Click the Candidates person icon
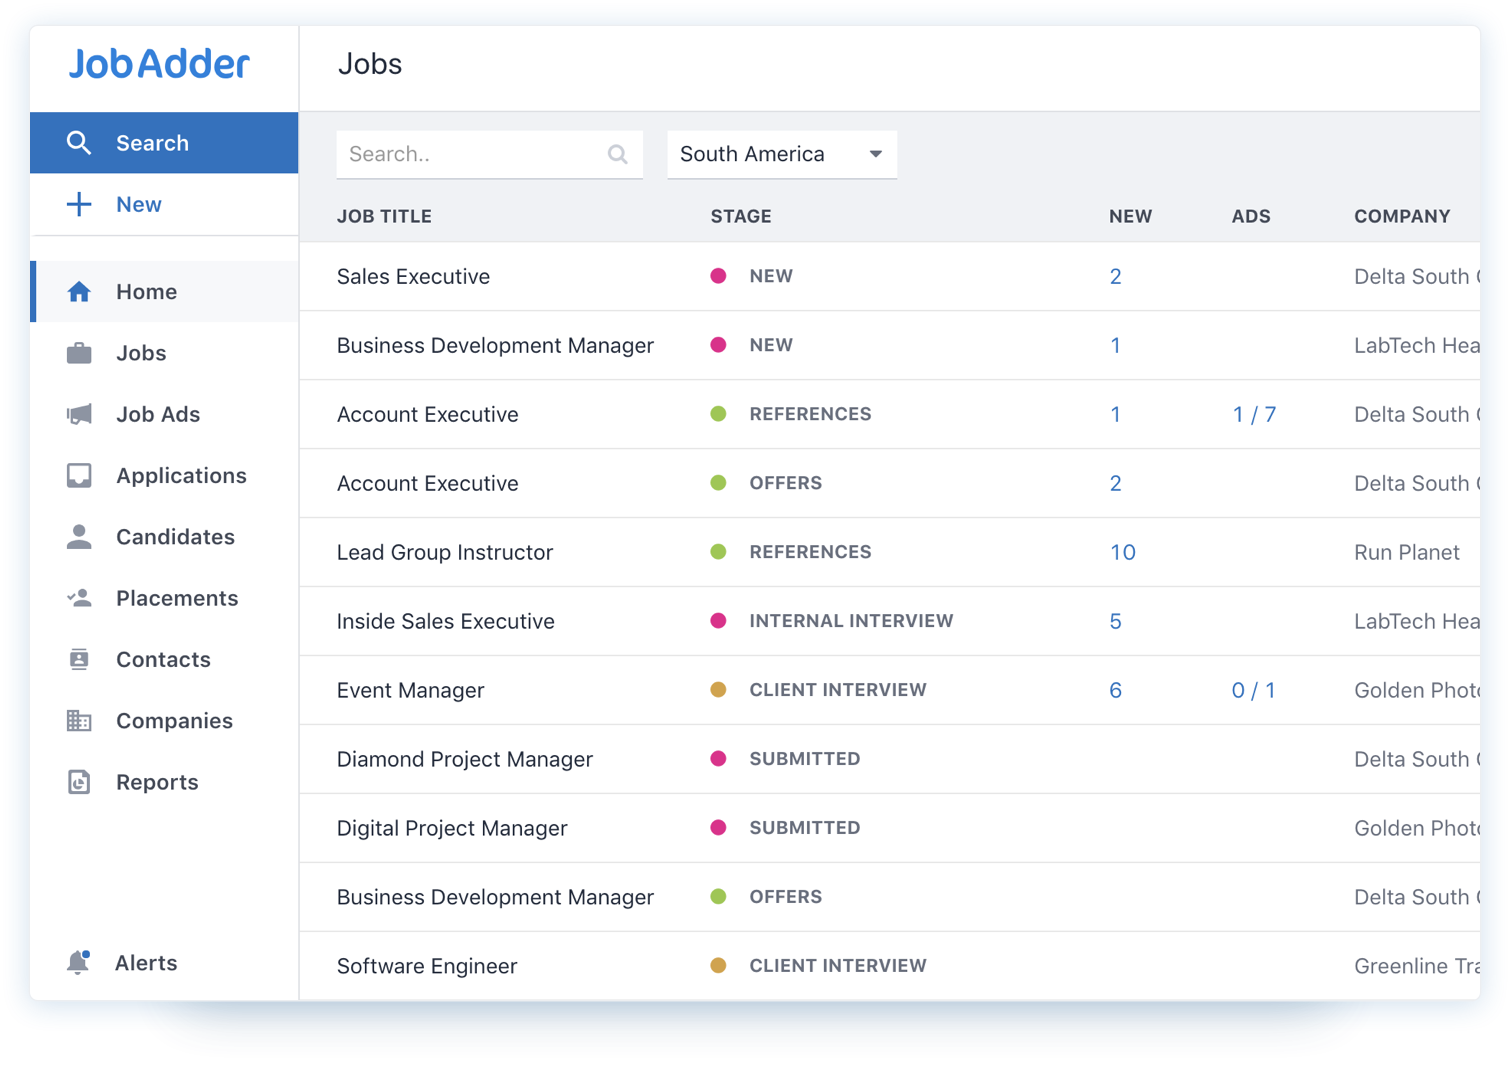This screenshot has height=1066, width=1512. coord(79,537)
